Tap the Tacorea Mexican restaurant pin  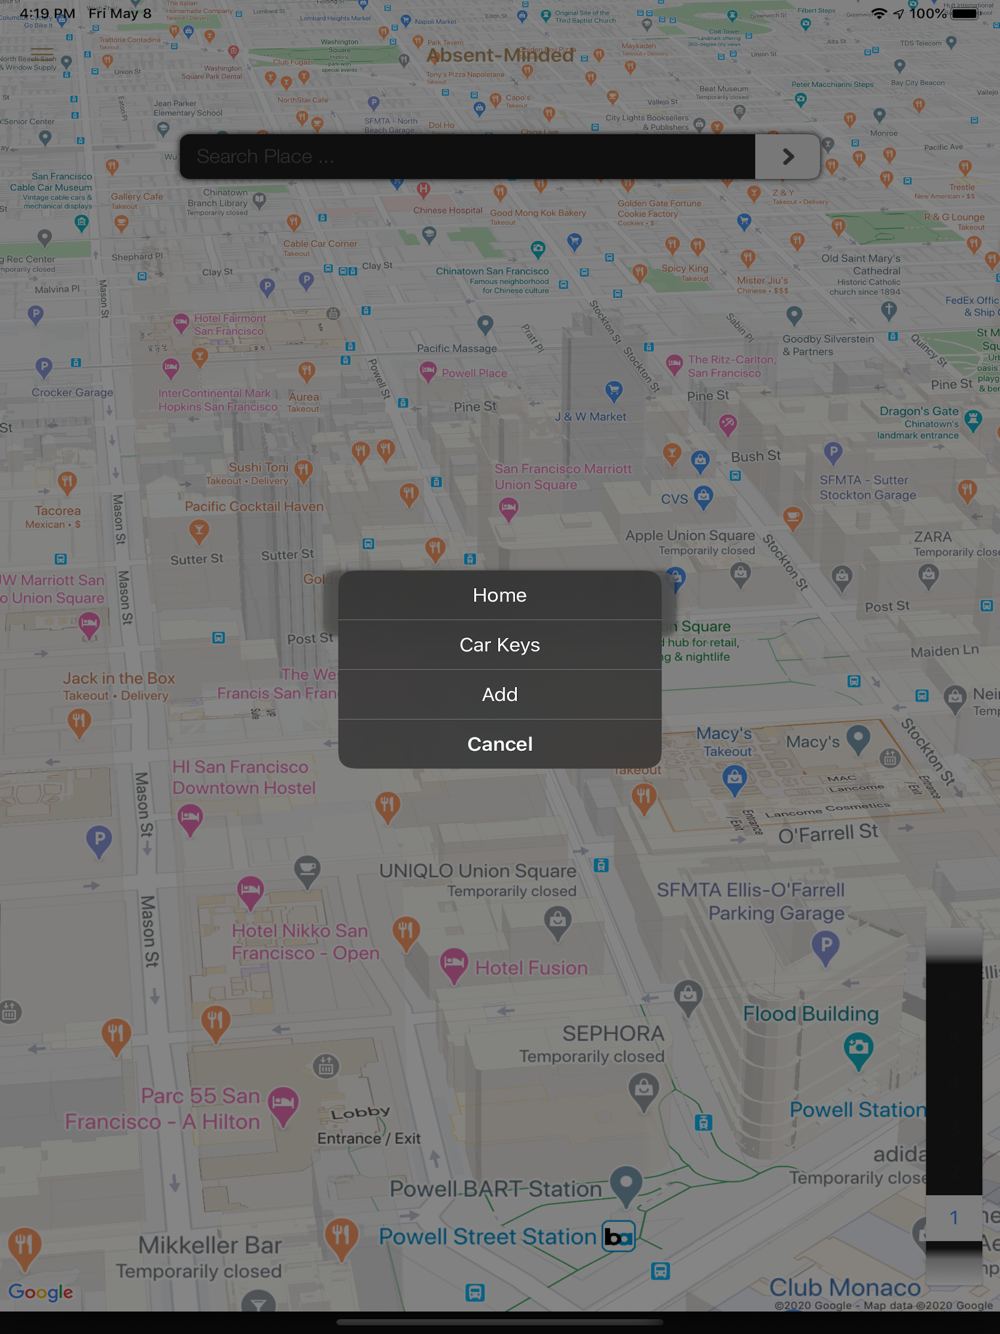67,484
